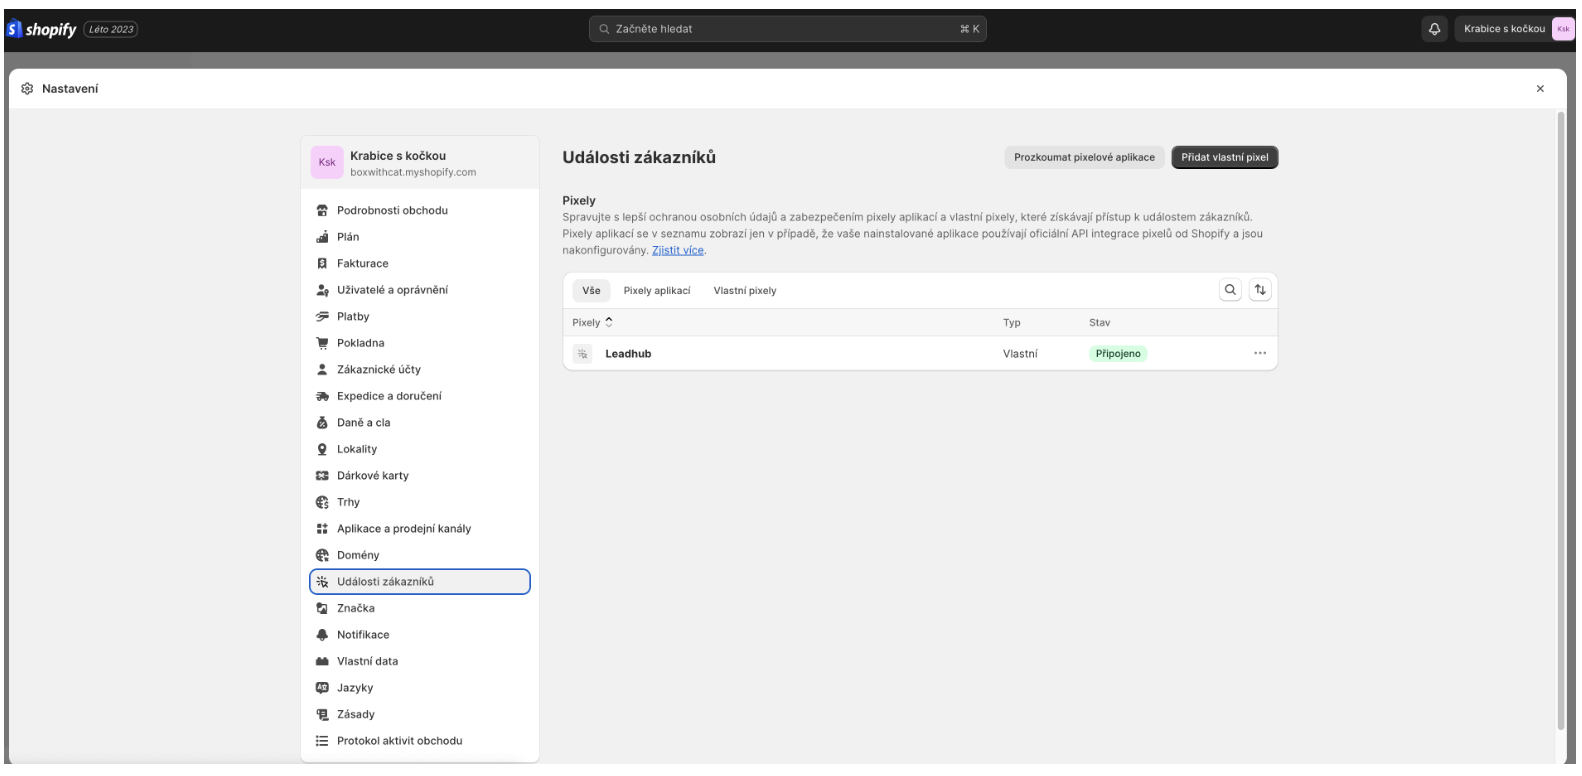Image resolution: width=1582 pixels, height=776 pixels.
Task: Click the Vlastní type cell
Action: pos(1020,353)
